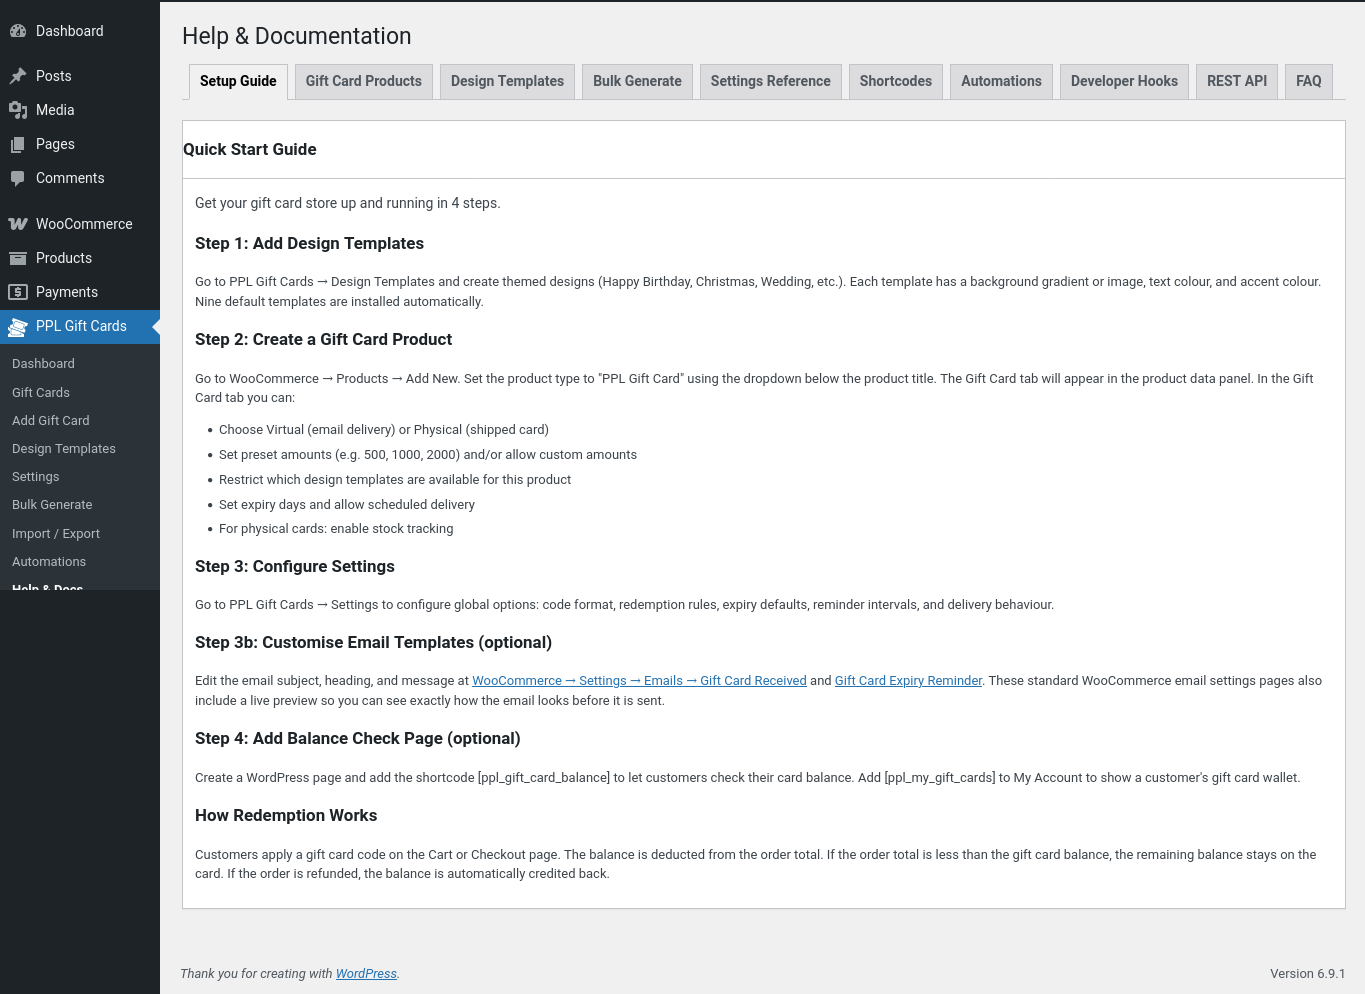Open the FAQ tab
This screenshot has height=994, width=1365.
click(x=1308, y=81)
